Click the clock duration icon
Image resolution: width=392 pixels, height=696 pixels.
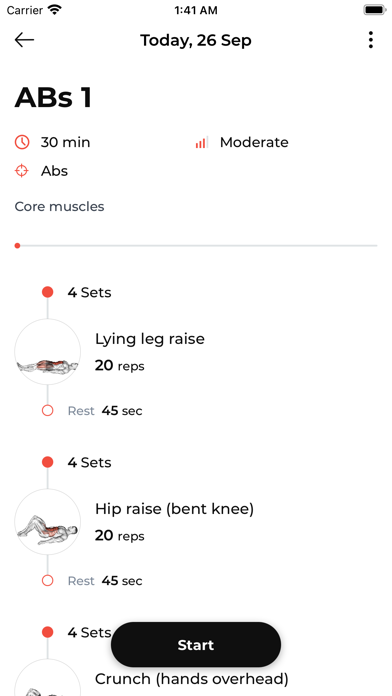coord(22,142)
